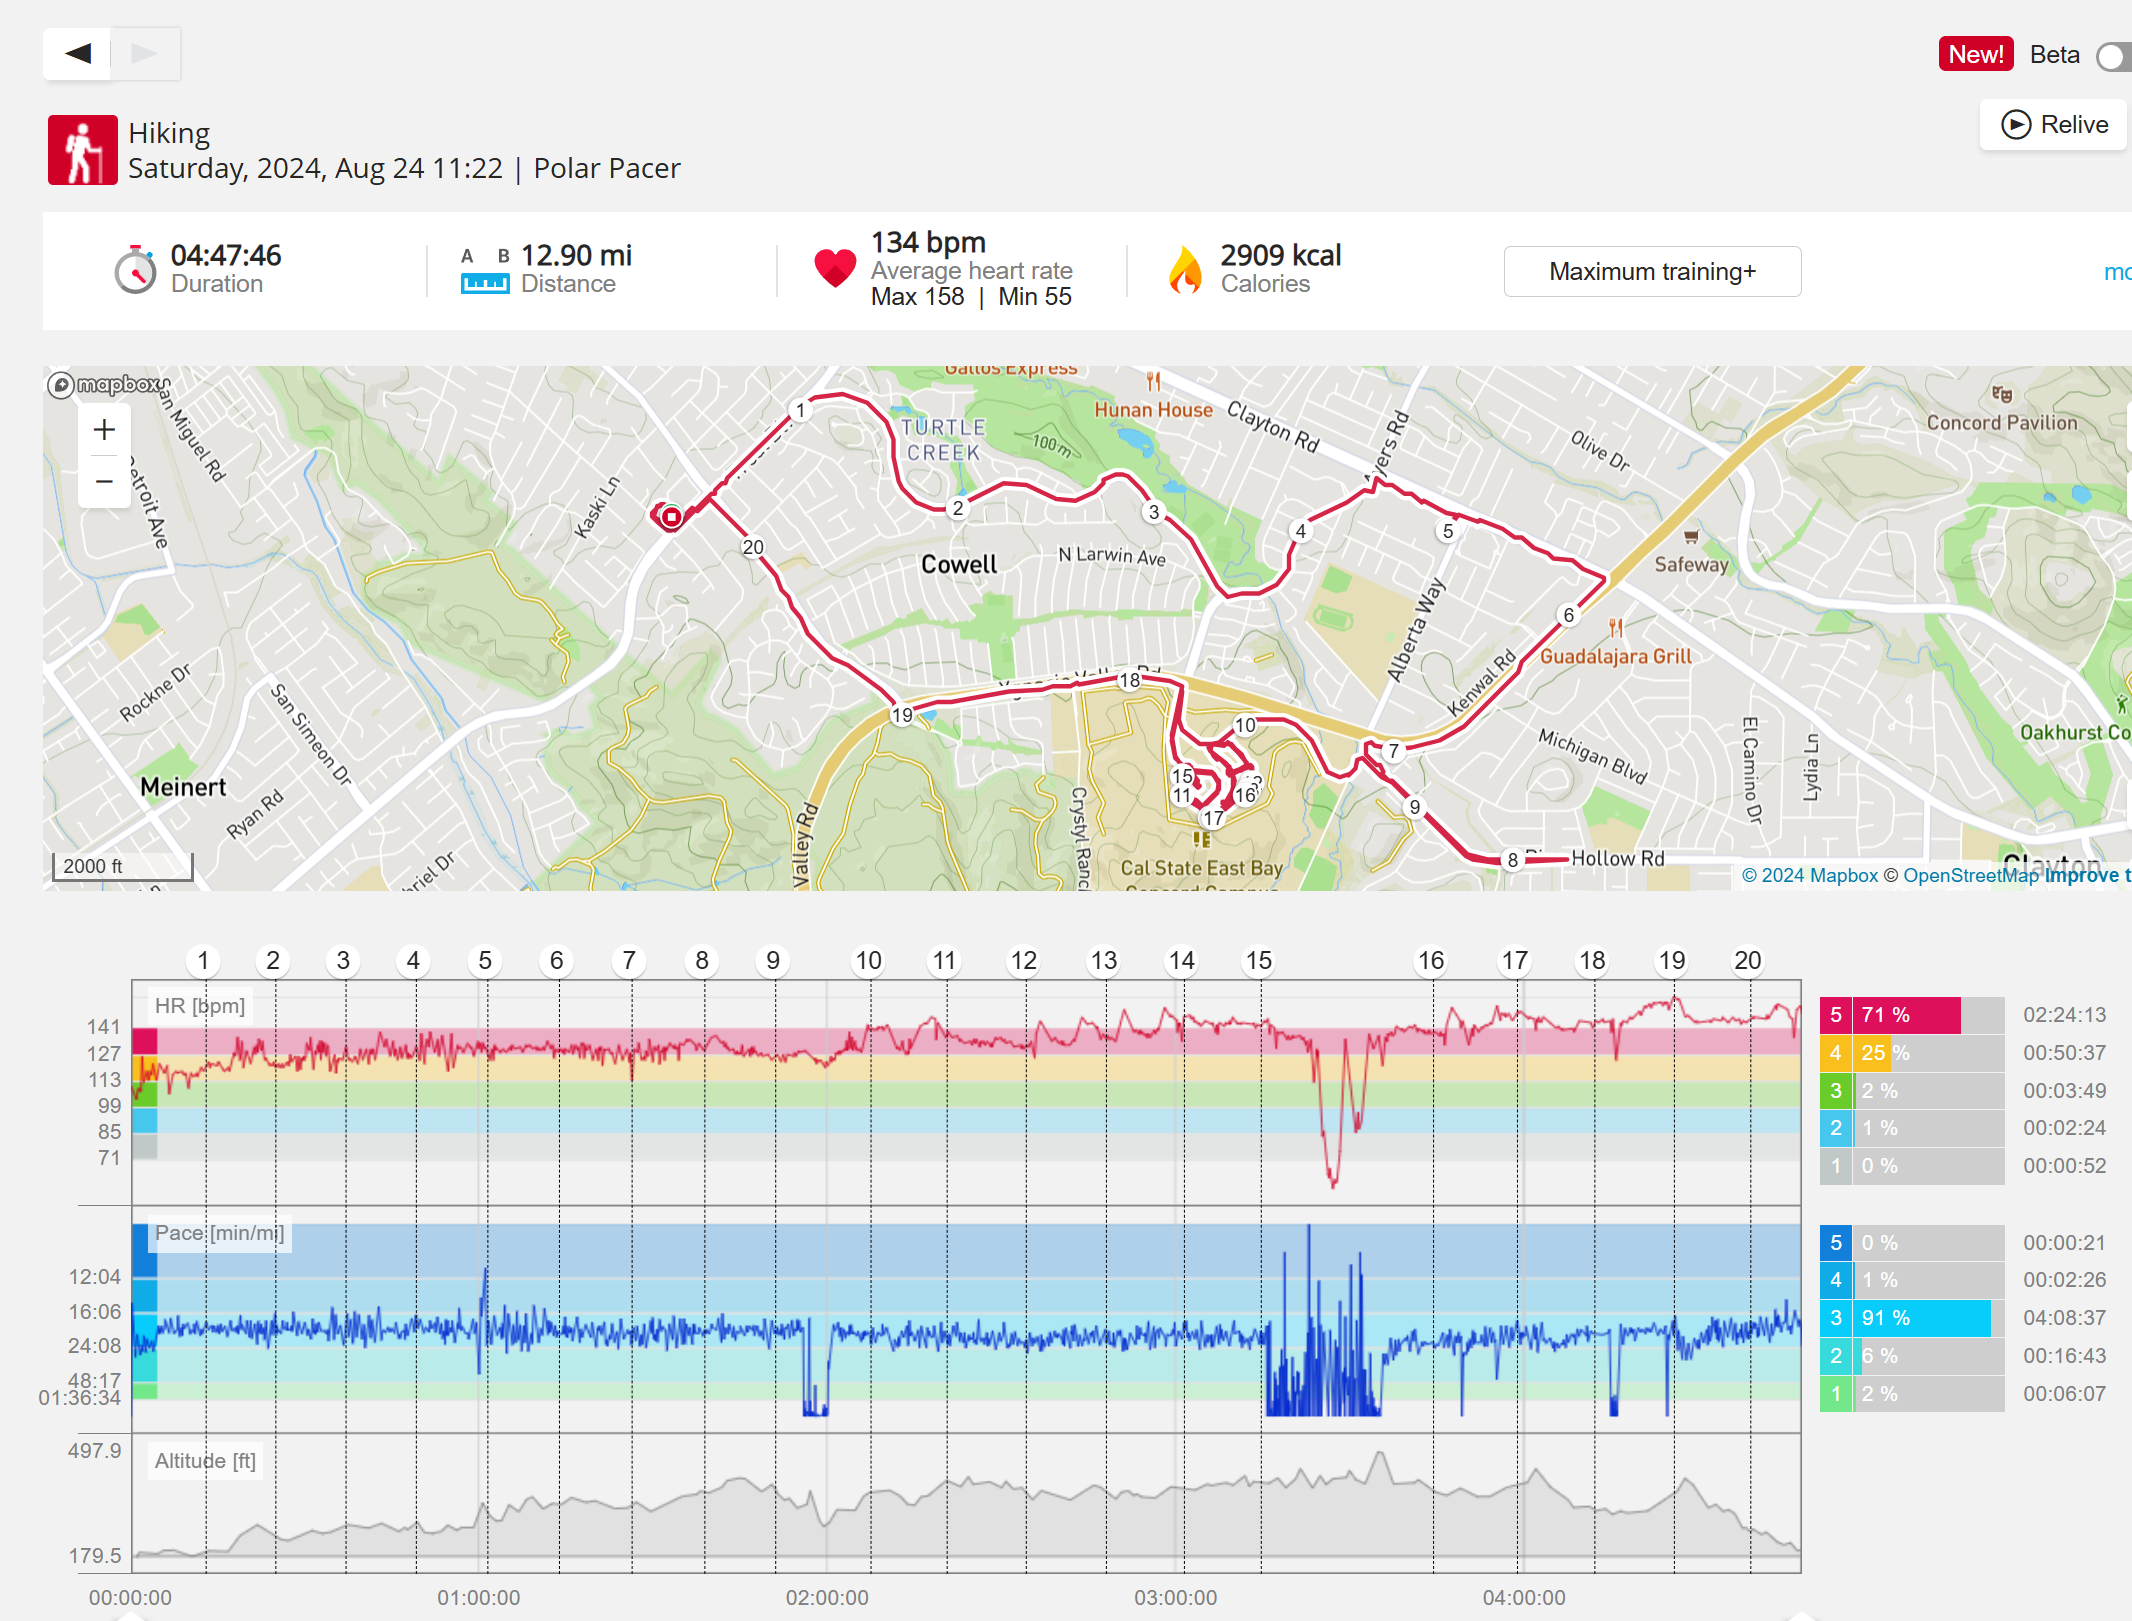Click the red hiking sport icon
The width and height of the screenshot is (2132, 1621).
[83, 150]
